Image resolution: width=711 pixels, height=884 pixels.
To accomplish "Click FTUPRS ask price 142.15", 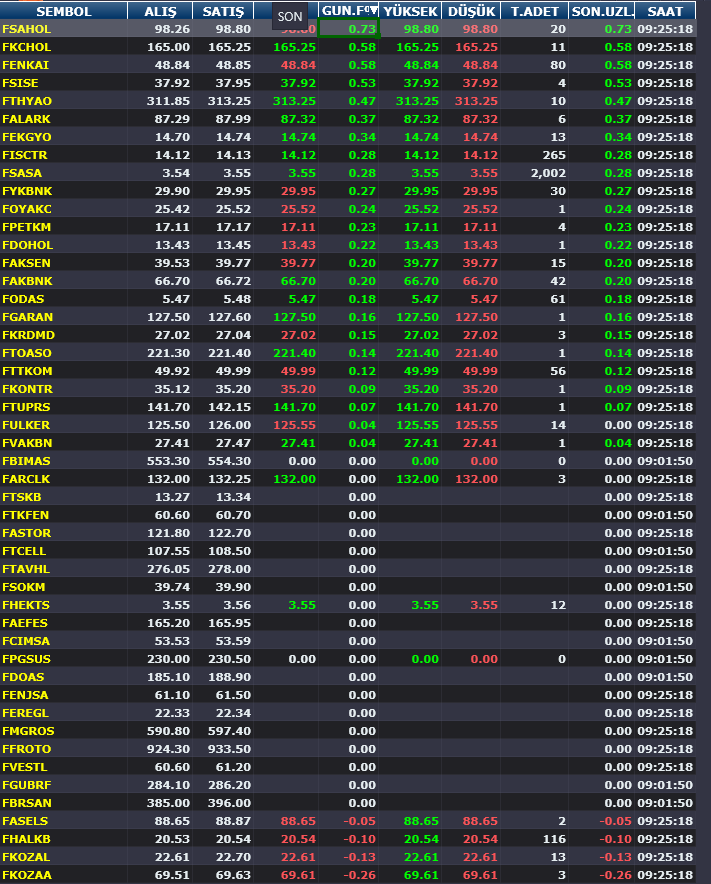I will click(x=229, y=408).
